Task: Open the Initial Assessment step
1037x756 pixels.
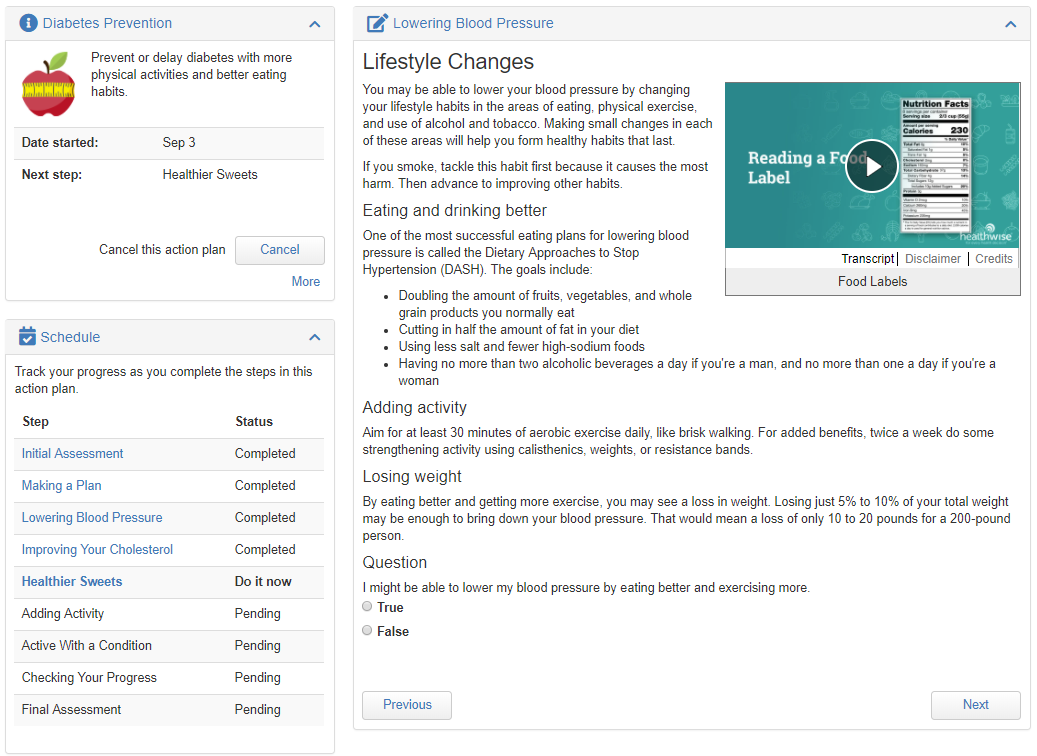Action: tap(72, 454)
